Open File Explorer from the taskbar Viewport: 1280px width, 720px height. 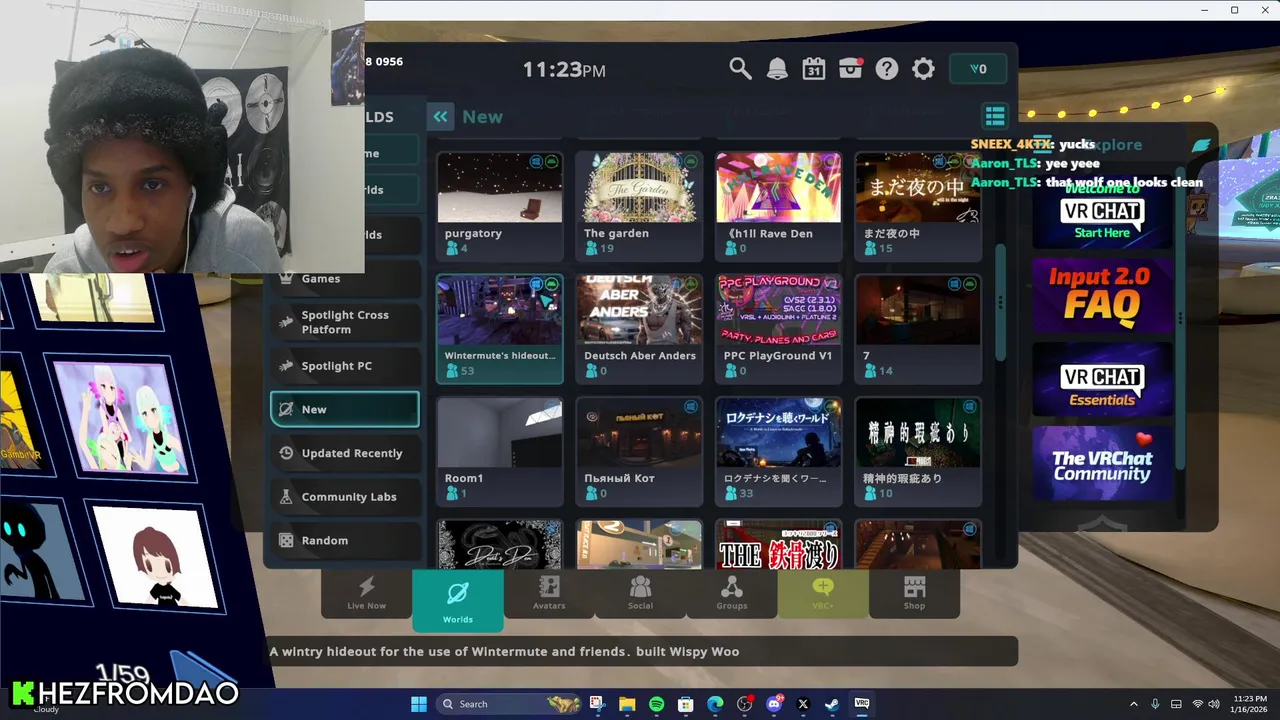[627, 704]
